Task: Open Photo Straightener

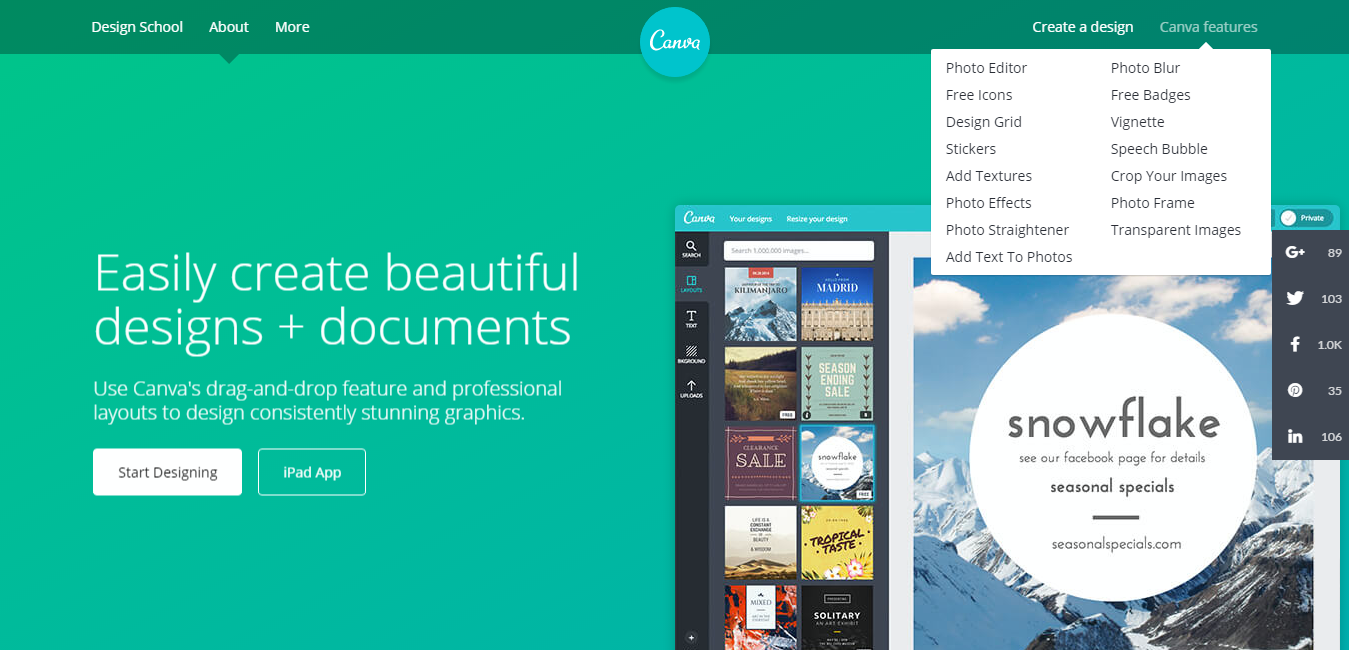Action: 1008,230
